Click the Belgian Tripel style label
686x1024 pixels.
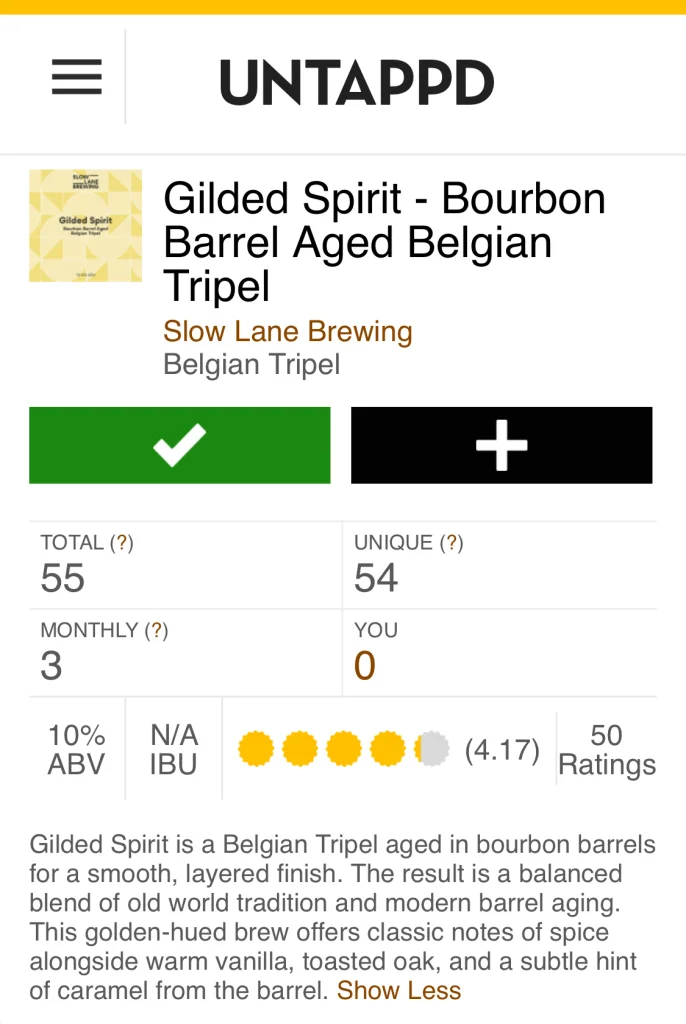coord(252,365)
